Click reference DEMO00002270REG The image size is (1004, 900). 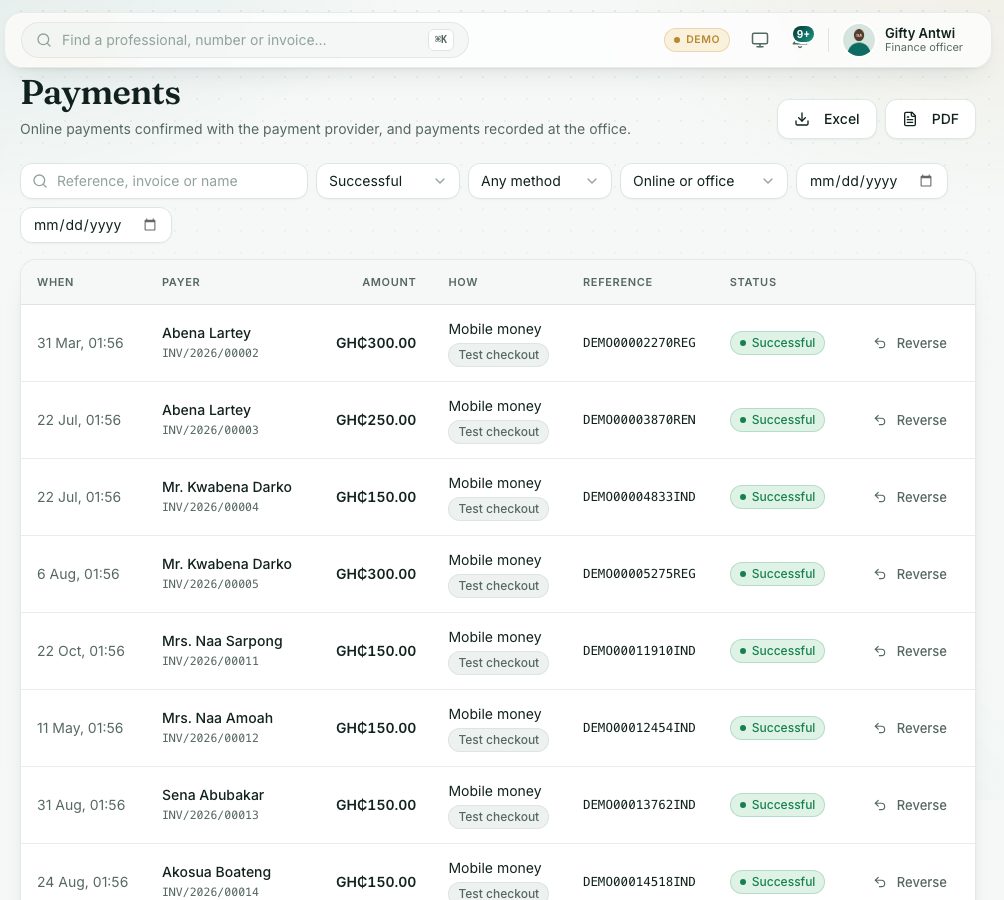click(638, 343)
